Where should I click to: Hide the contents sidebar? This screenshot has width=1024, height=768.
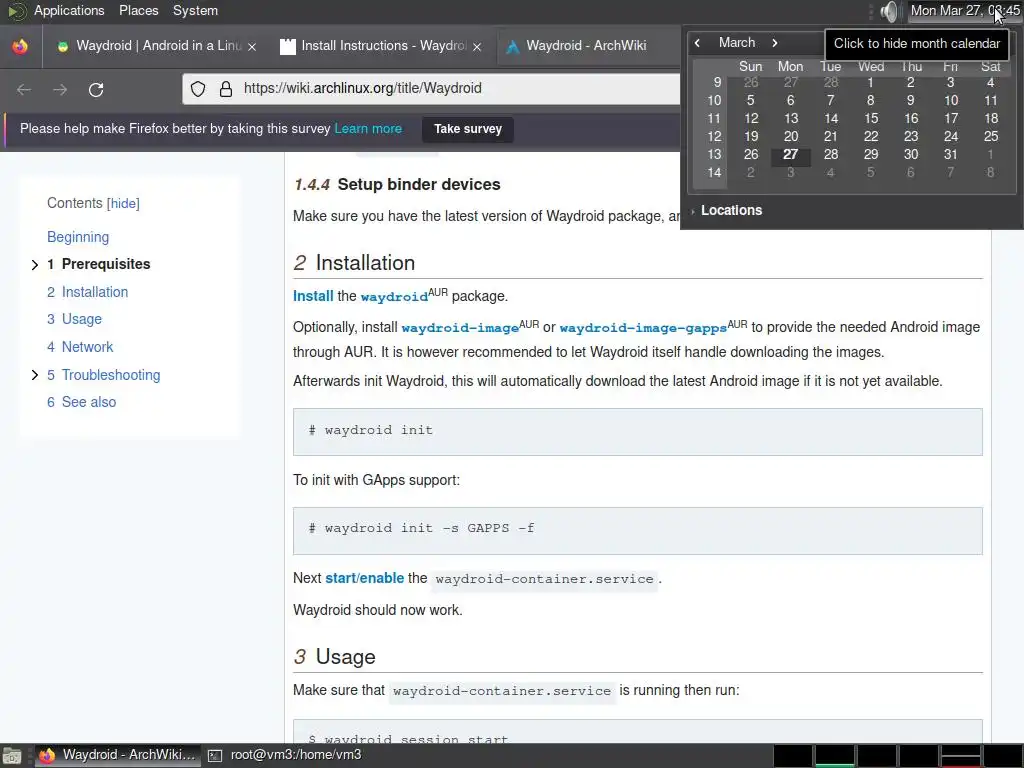[x=123, y=204]
